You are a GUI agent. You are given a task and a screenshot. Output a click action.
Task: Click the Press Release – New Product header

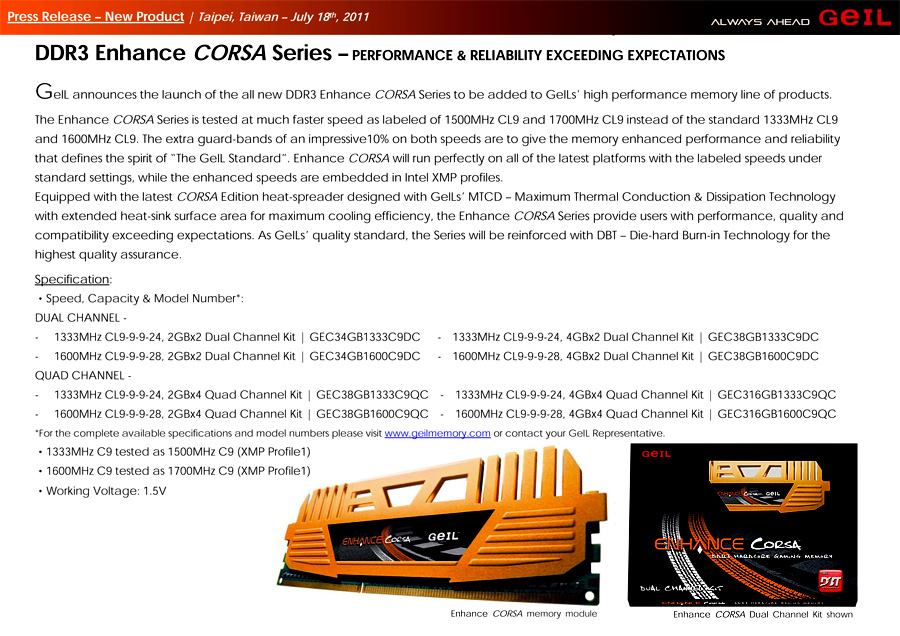[x=95, y=17]
